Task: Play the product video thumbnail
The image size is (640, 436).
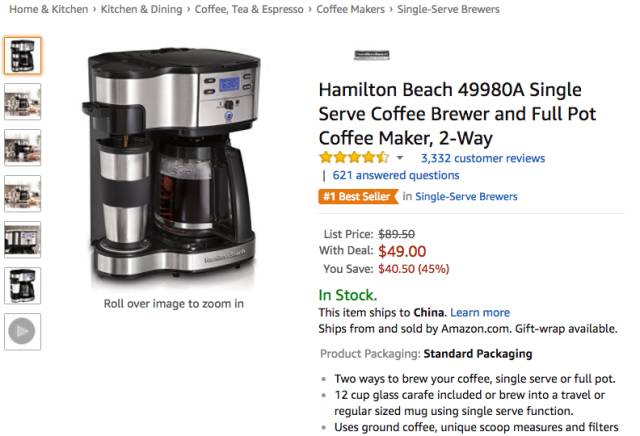Action: pos(22,331)
